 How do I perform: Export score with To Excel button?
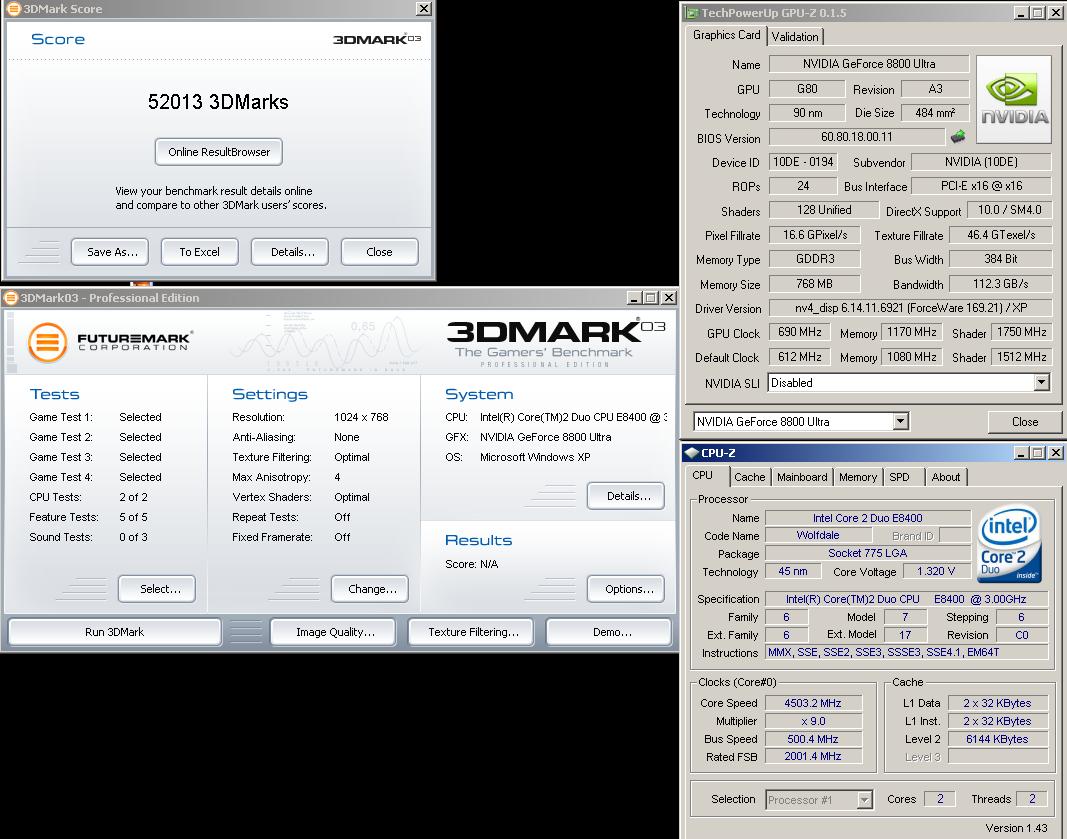tap(199, 252)
